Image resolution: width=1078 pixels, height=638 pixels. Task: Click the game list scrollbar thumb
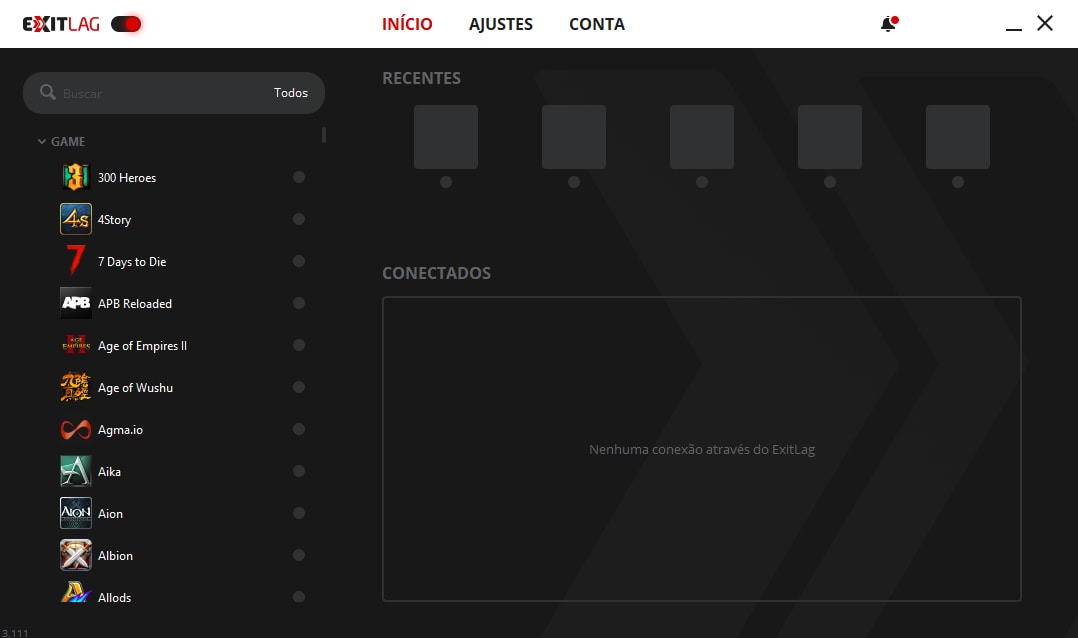pyautogui.click(x=324, y=135)
